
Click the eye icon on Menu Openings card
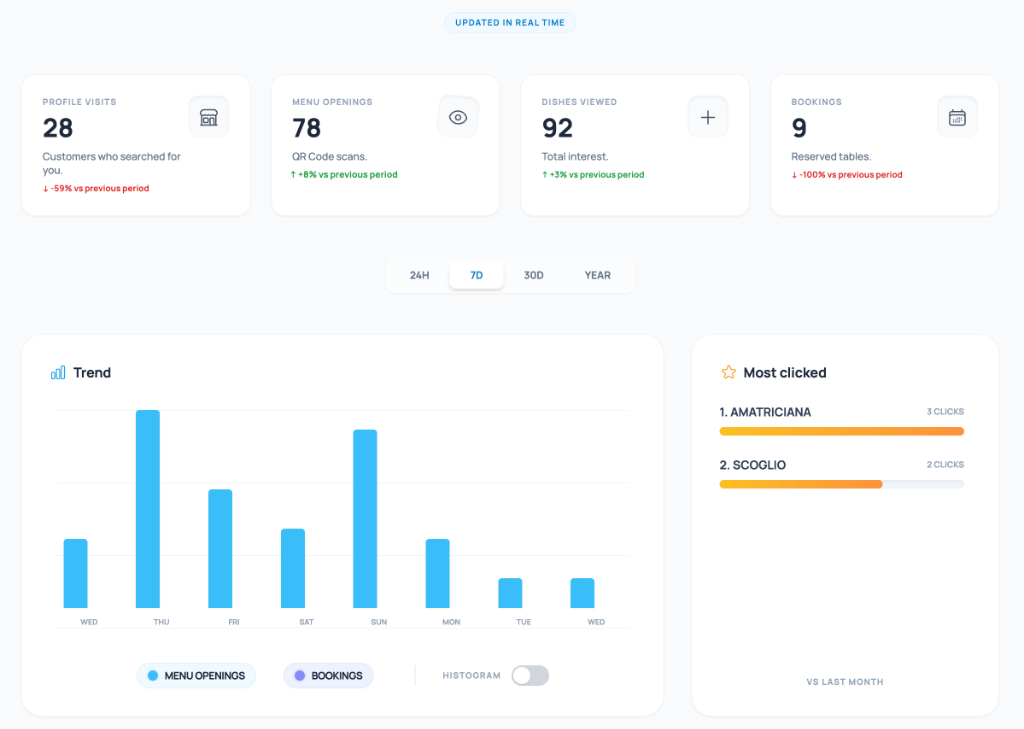click(x=457, y=116)
